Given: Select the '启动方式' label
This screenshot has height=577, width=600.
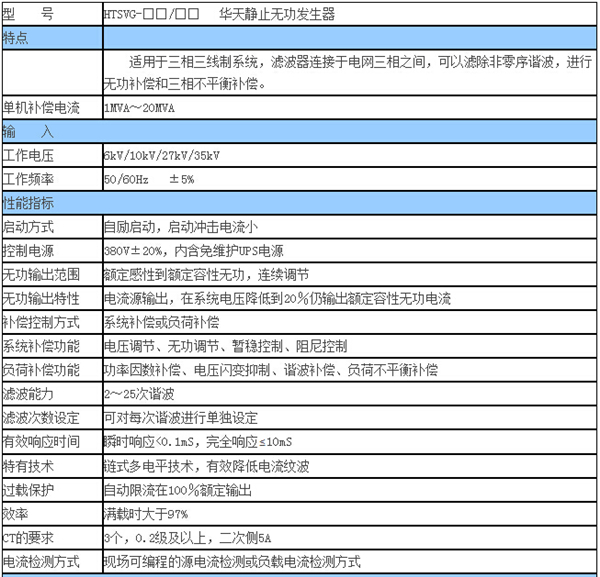Looking at the screenshot, I should click(28, 227).
